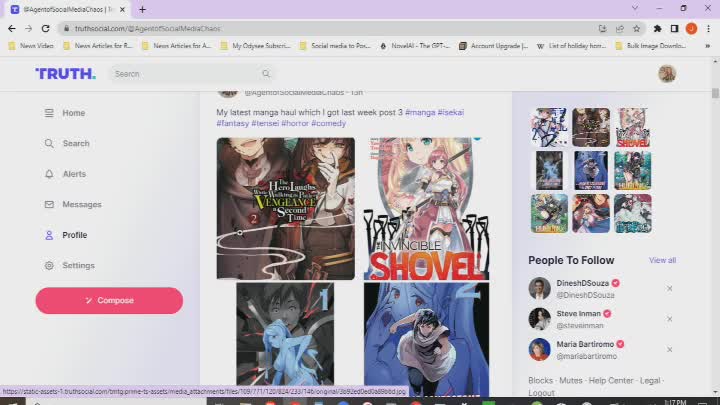
Task: Open the Invincible Shovel manga image
Action: (426, 208)
